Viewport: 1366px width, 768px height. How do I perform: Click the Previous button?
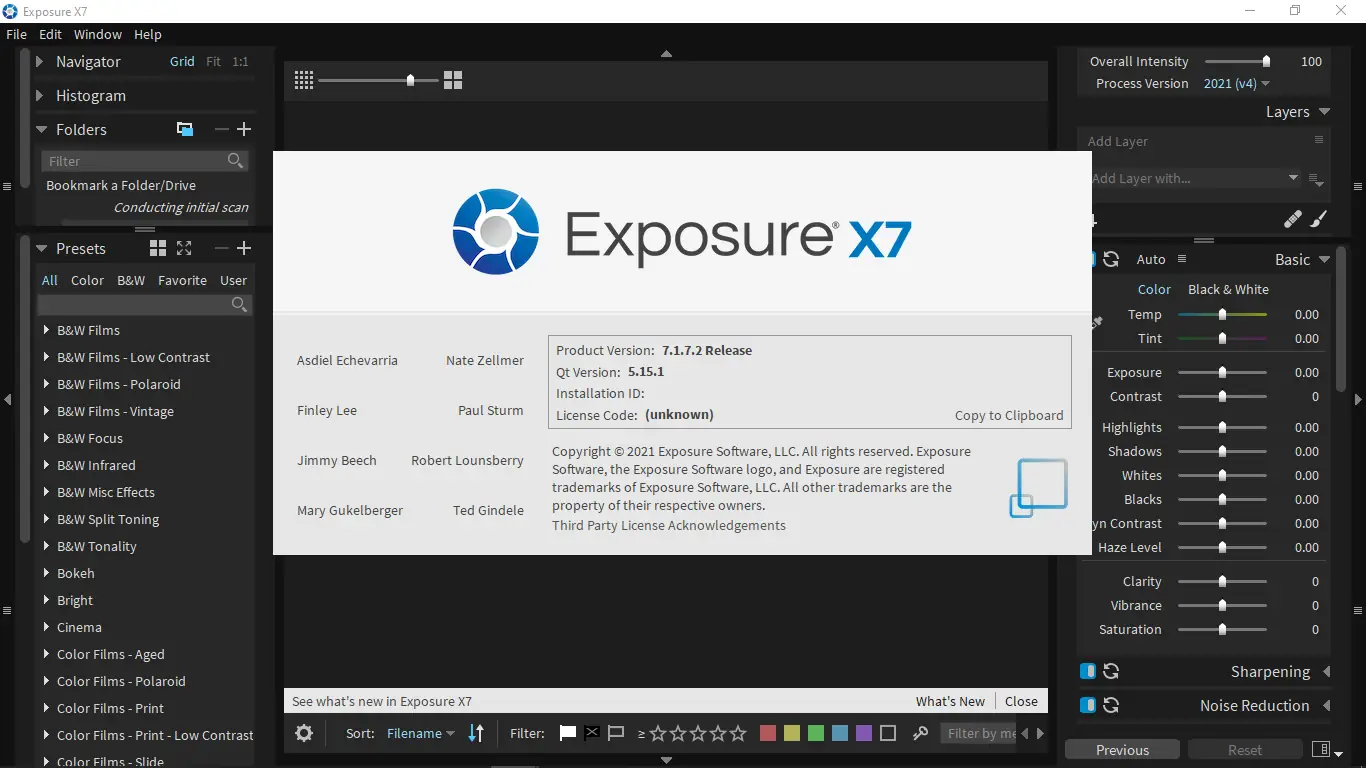tap(1122, 750)
